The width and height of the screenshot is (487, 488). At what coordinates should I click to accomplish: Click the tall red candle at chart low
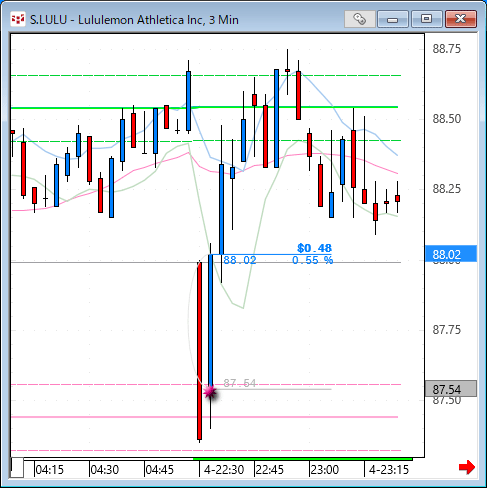[x=199, y=351]
